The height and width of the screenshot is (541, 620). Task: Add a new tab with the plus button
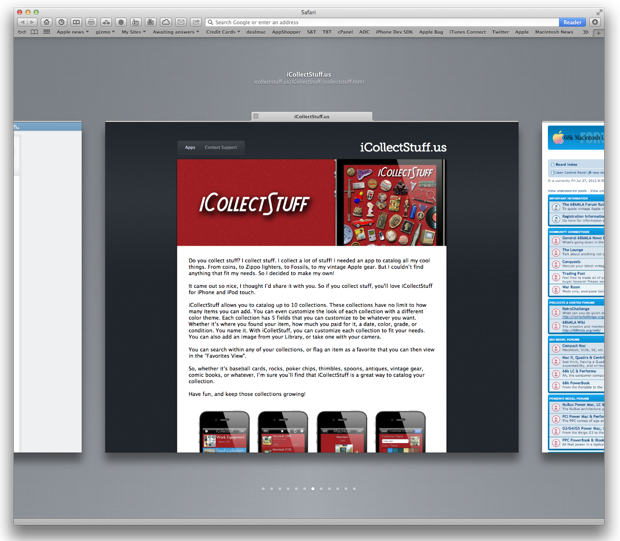599,33
